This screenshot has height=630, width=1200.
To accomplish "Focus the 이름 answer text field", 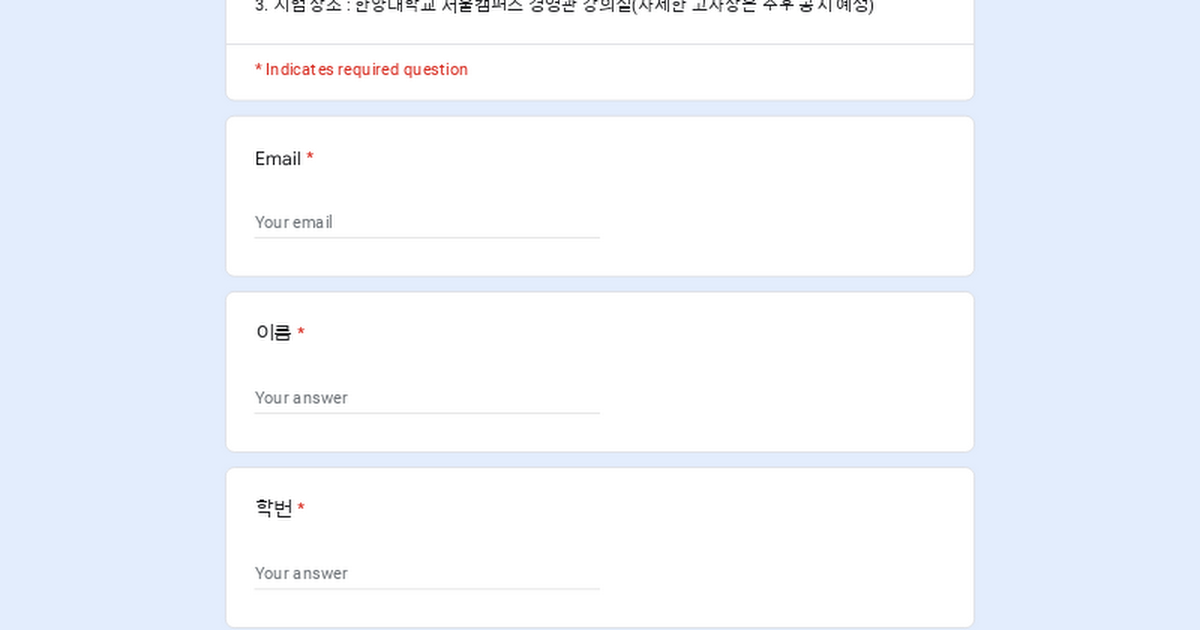I will click(427, 397).
